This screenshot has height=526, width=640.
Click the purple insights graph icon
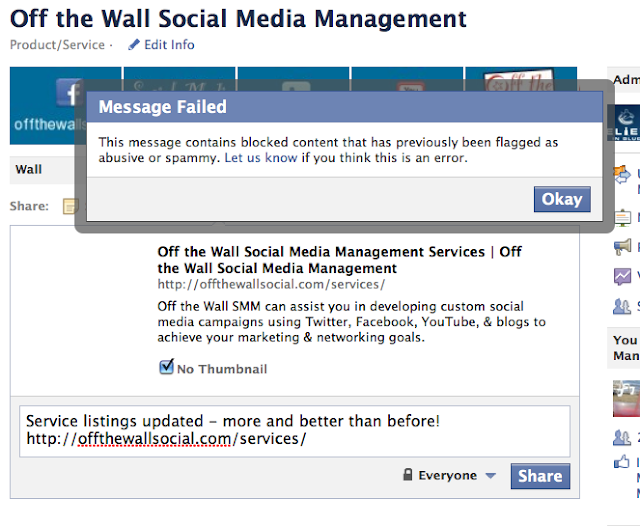pos(622,277)
